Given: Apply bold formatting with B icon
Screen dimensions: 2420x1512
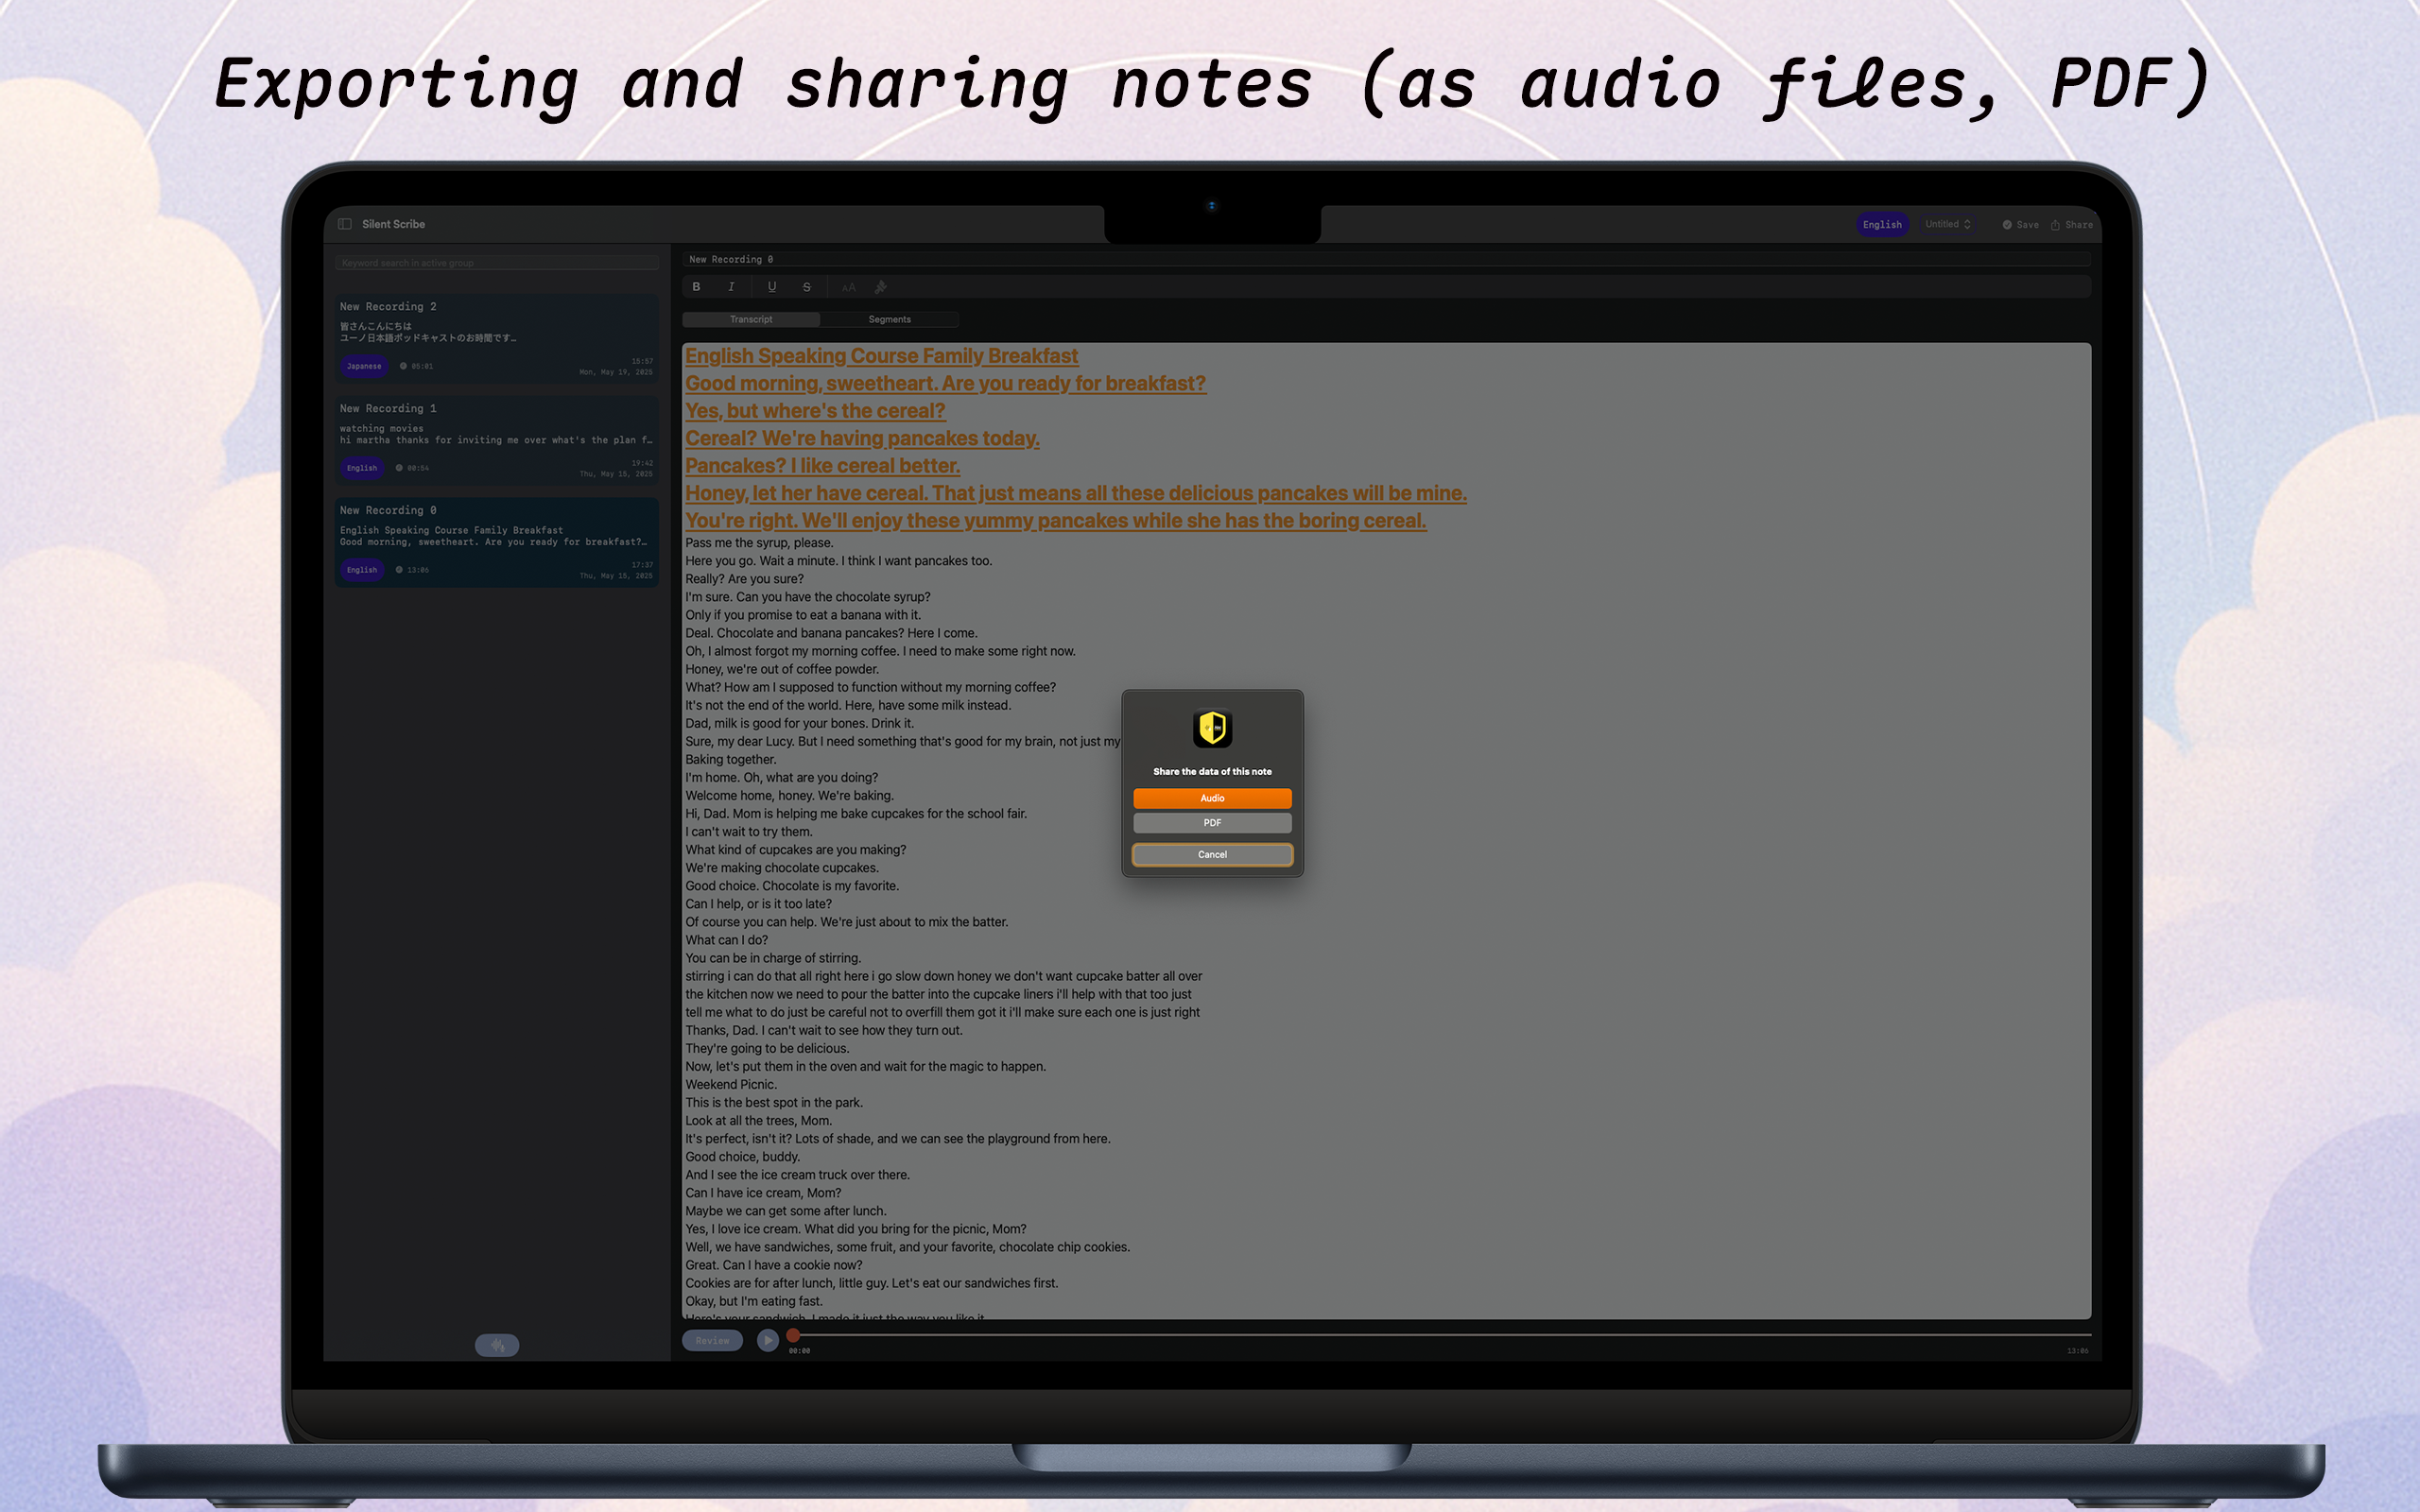Looking at the screenshot, I should coord(696,287).
